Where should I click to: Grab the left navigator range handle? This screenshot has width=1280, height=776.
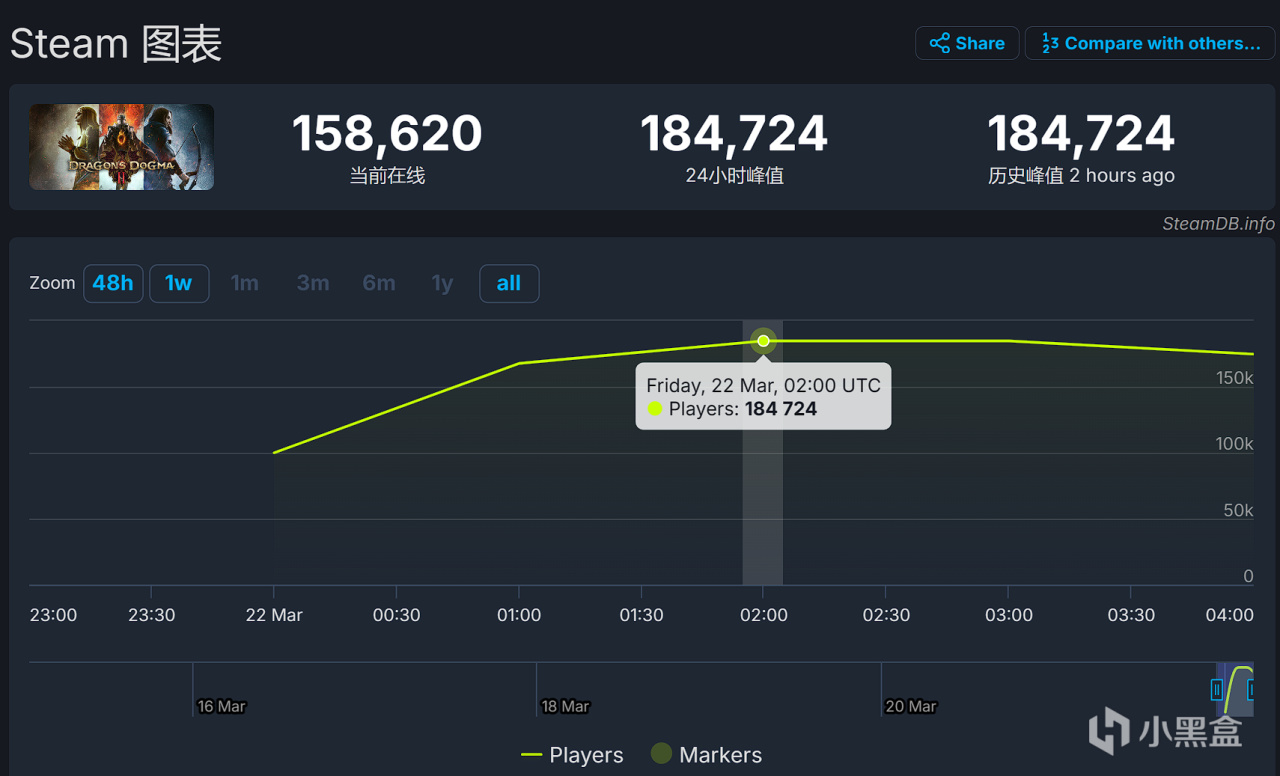1217,689
